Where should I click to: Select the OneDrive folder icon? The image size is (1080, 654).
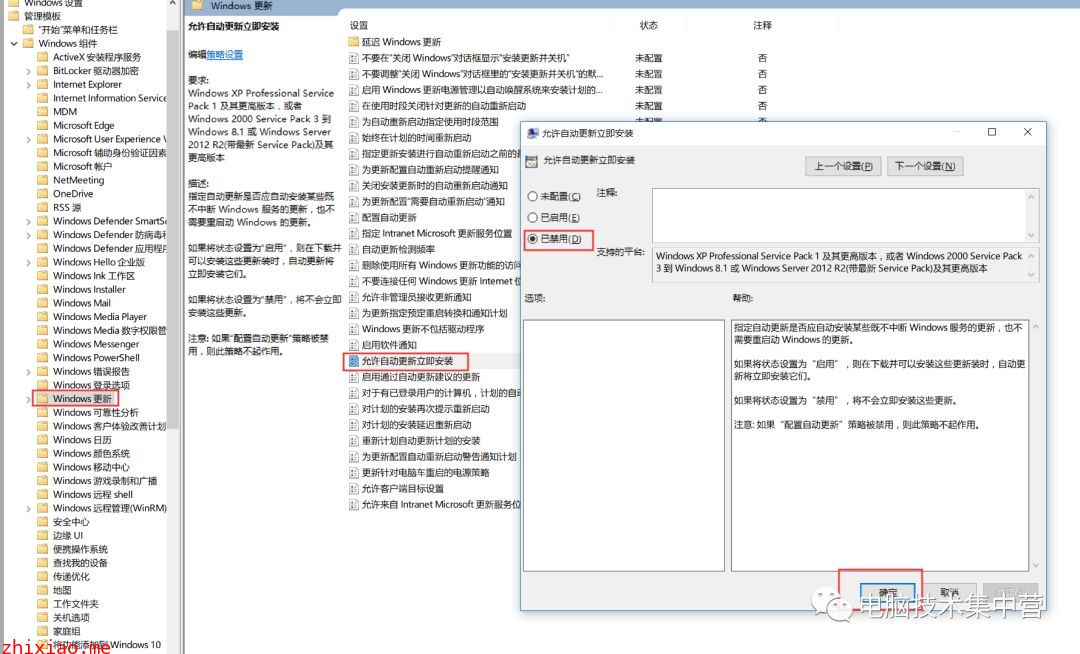pyautogui.click(x=42, y=193)
